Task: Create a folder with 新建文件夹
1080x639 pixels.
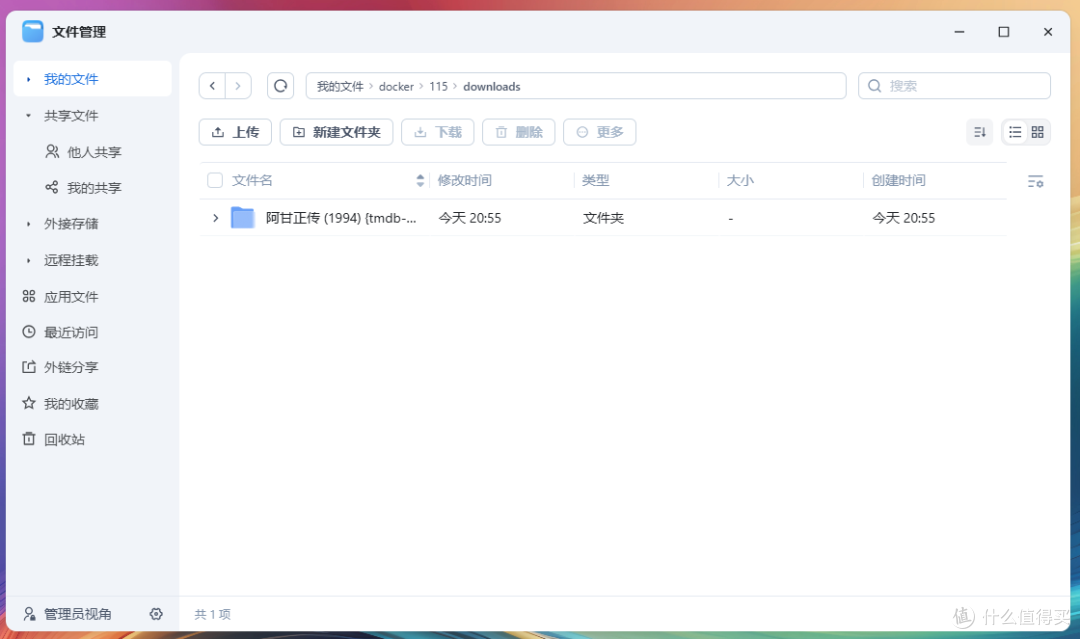Action: [336, 131]
